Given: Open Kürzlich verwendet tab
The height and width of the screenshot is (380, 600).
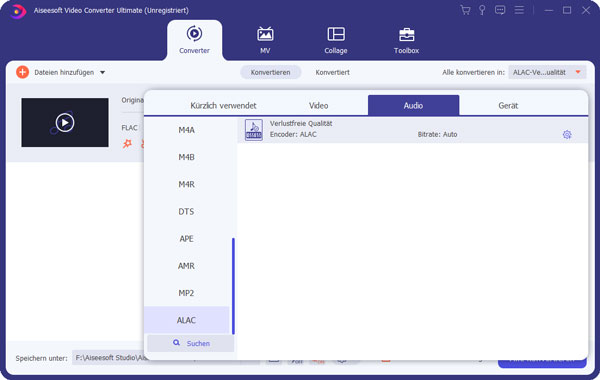Looking at the screenshot, I should [x=223, y=106].
